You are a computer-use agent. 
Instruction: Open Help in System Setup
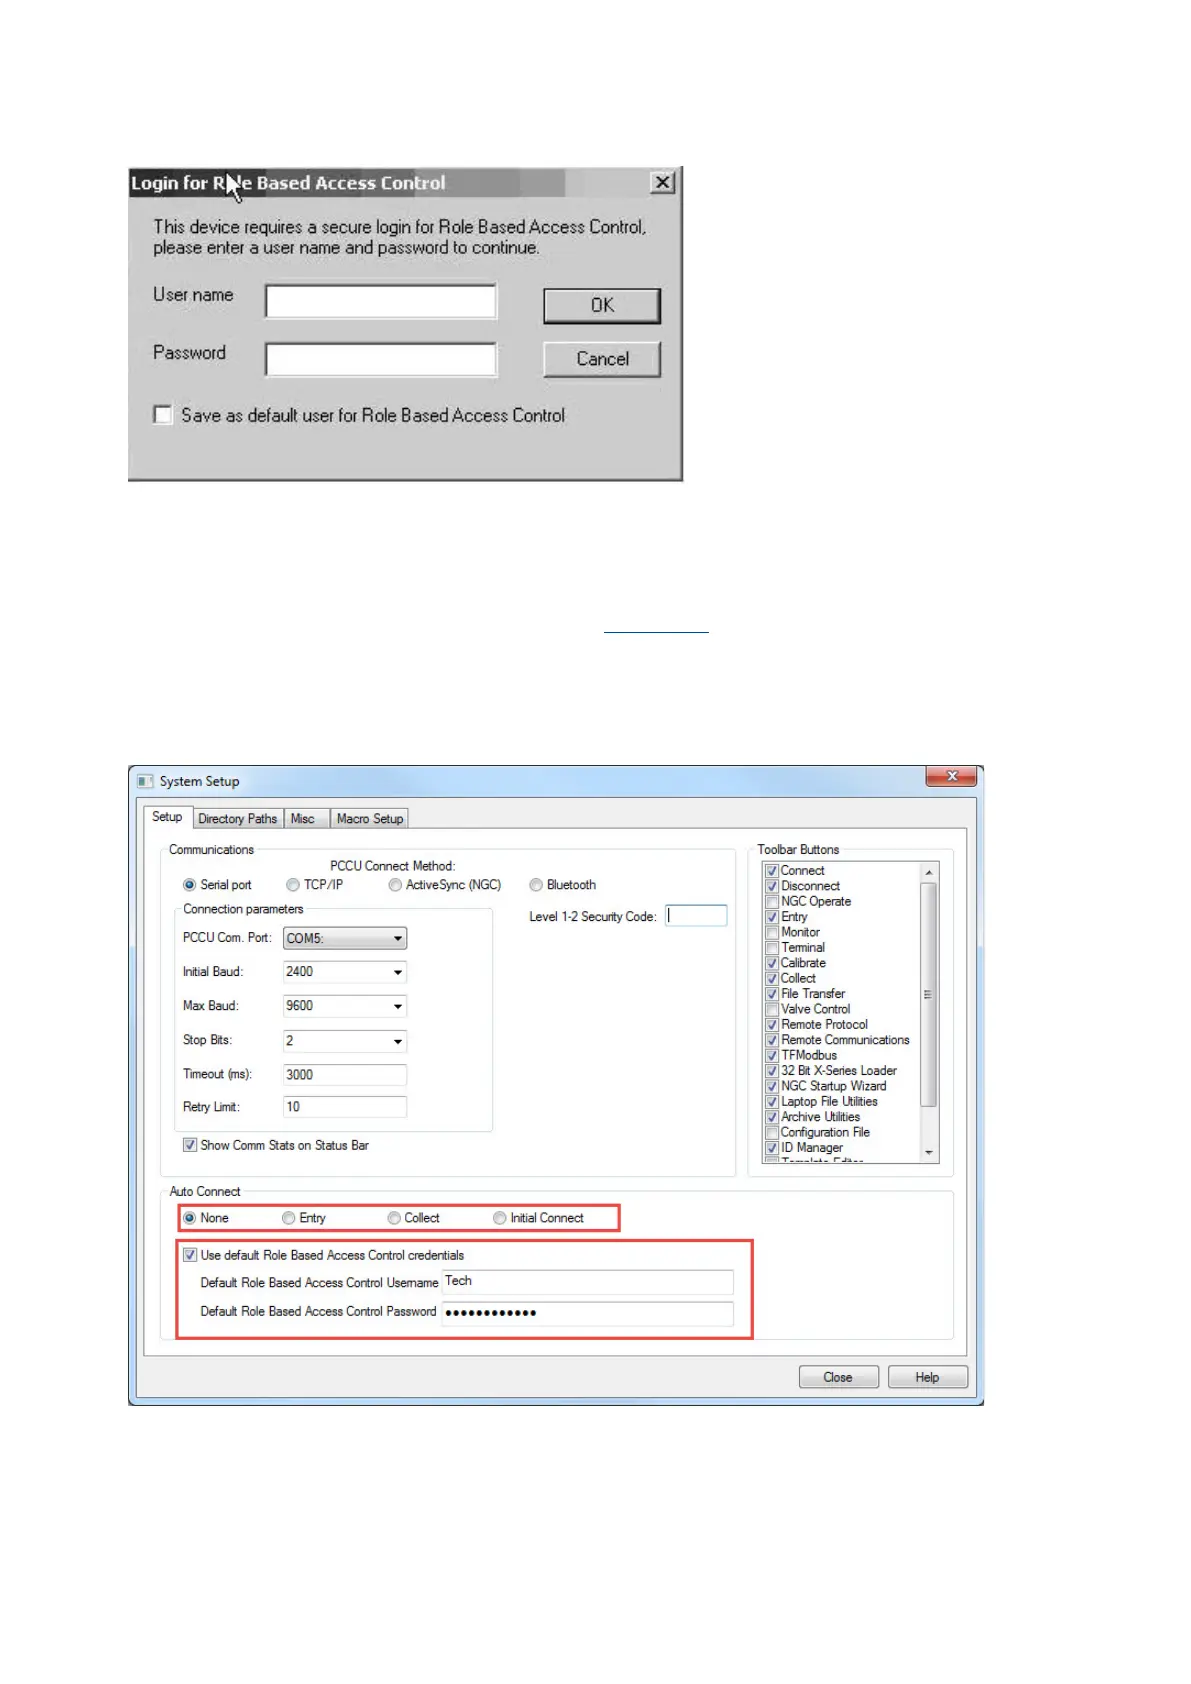click(927, 1377)
